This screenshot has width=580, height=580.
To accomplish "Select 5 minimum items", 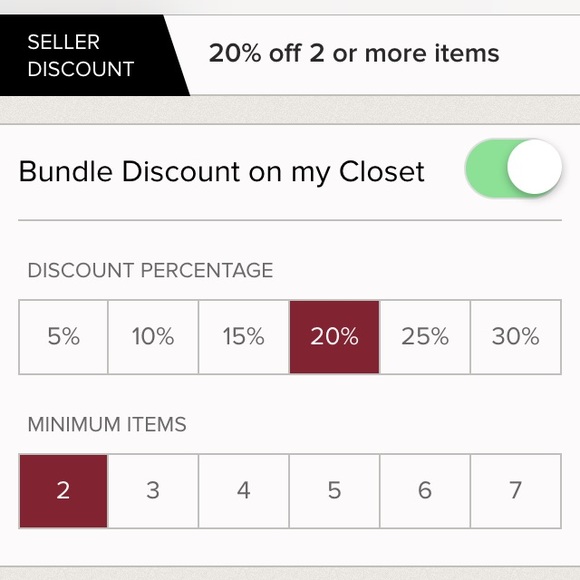I will pyautogui.click(x=334, y=491).
